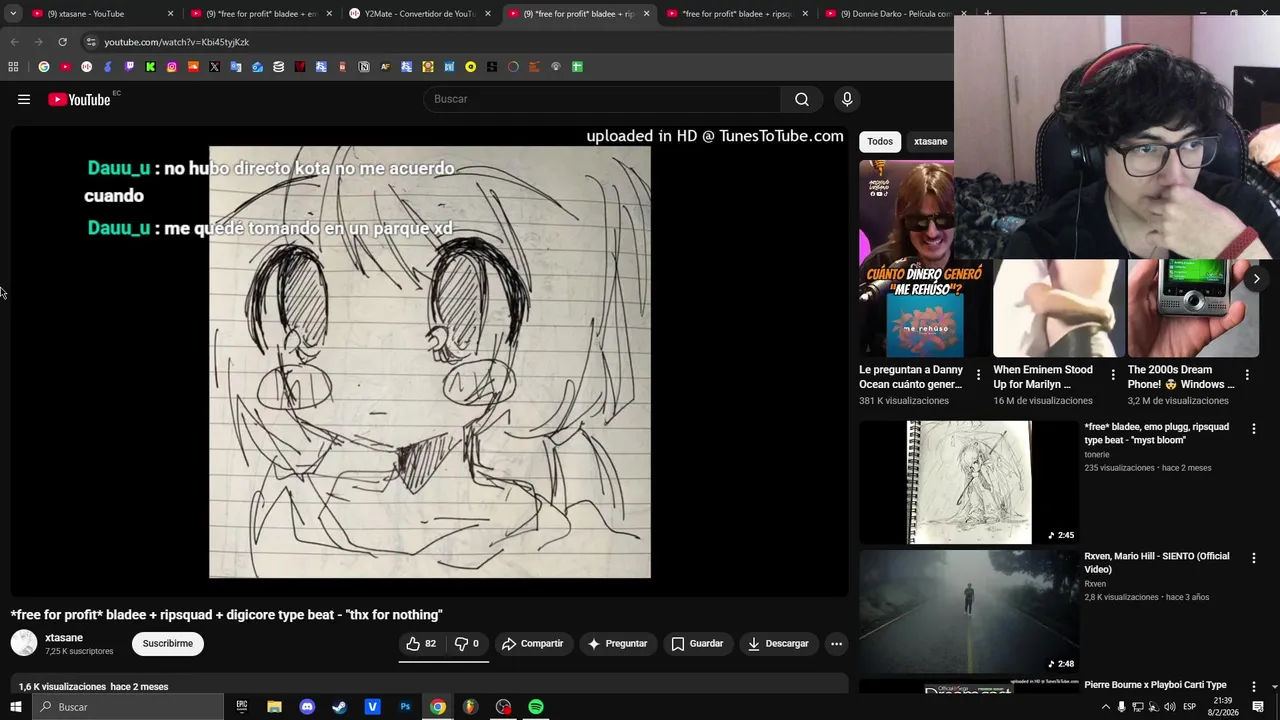Open Rxven SIENTO foggy road thumbnail
Screen dimensions: 1280x720
(969, 611)
